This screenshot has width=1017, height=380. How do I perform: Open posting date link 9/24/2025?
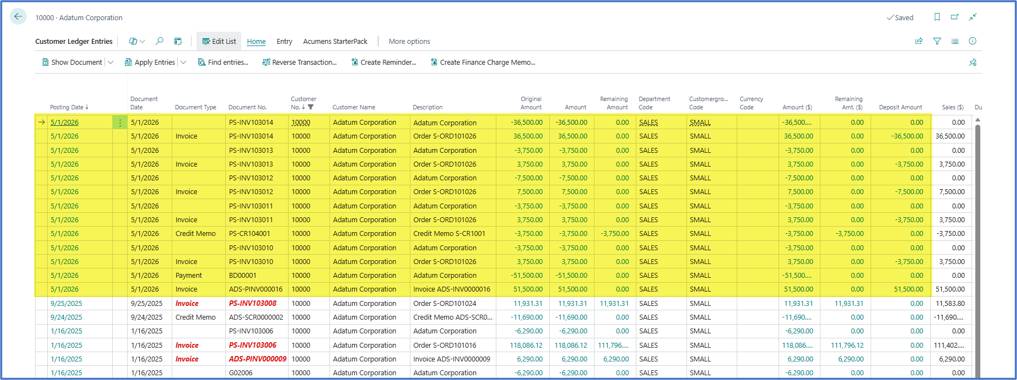click(66, 317)
